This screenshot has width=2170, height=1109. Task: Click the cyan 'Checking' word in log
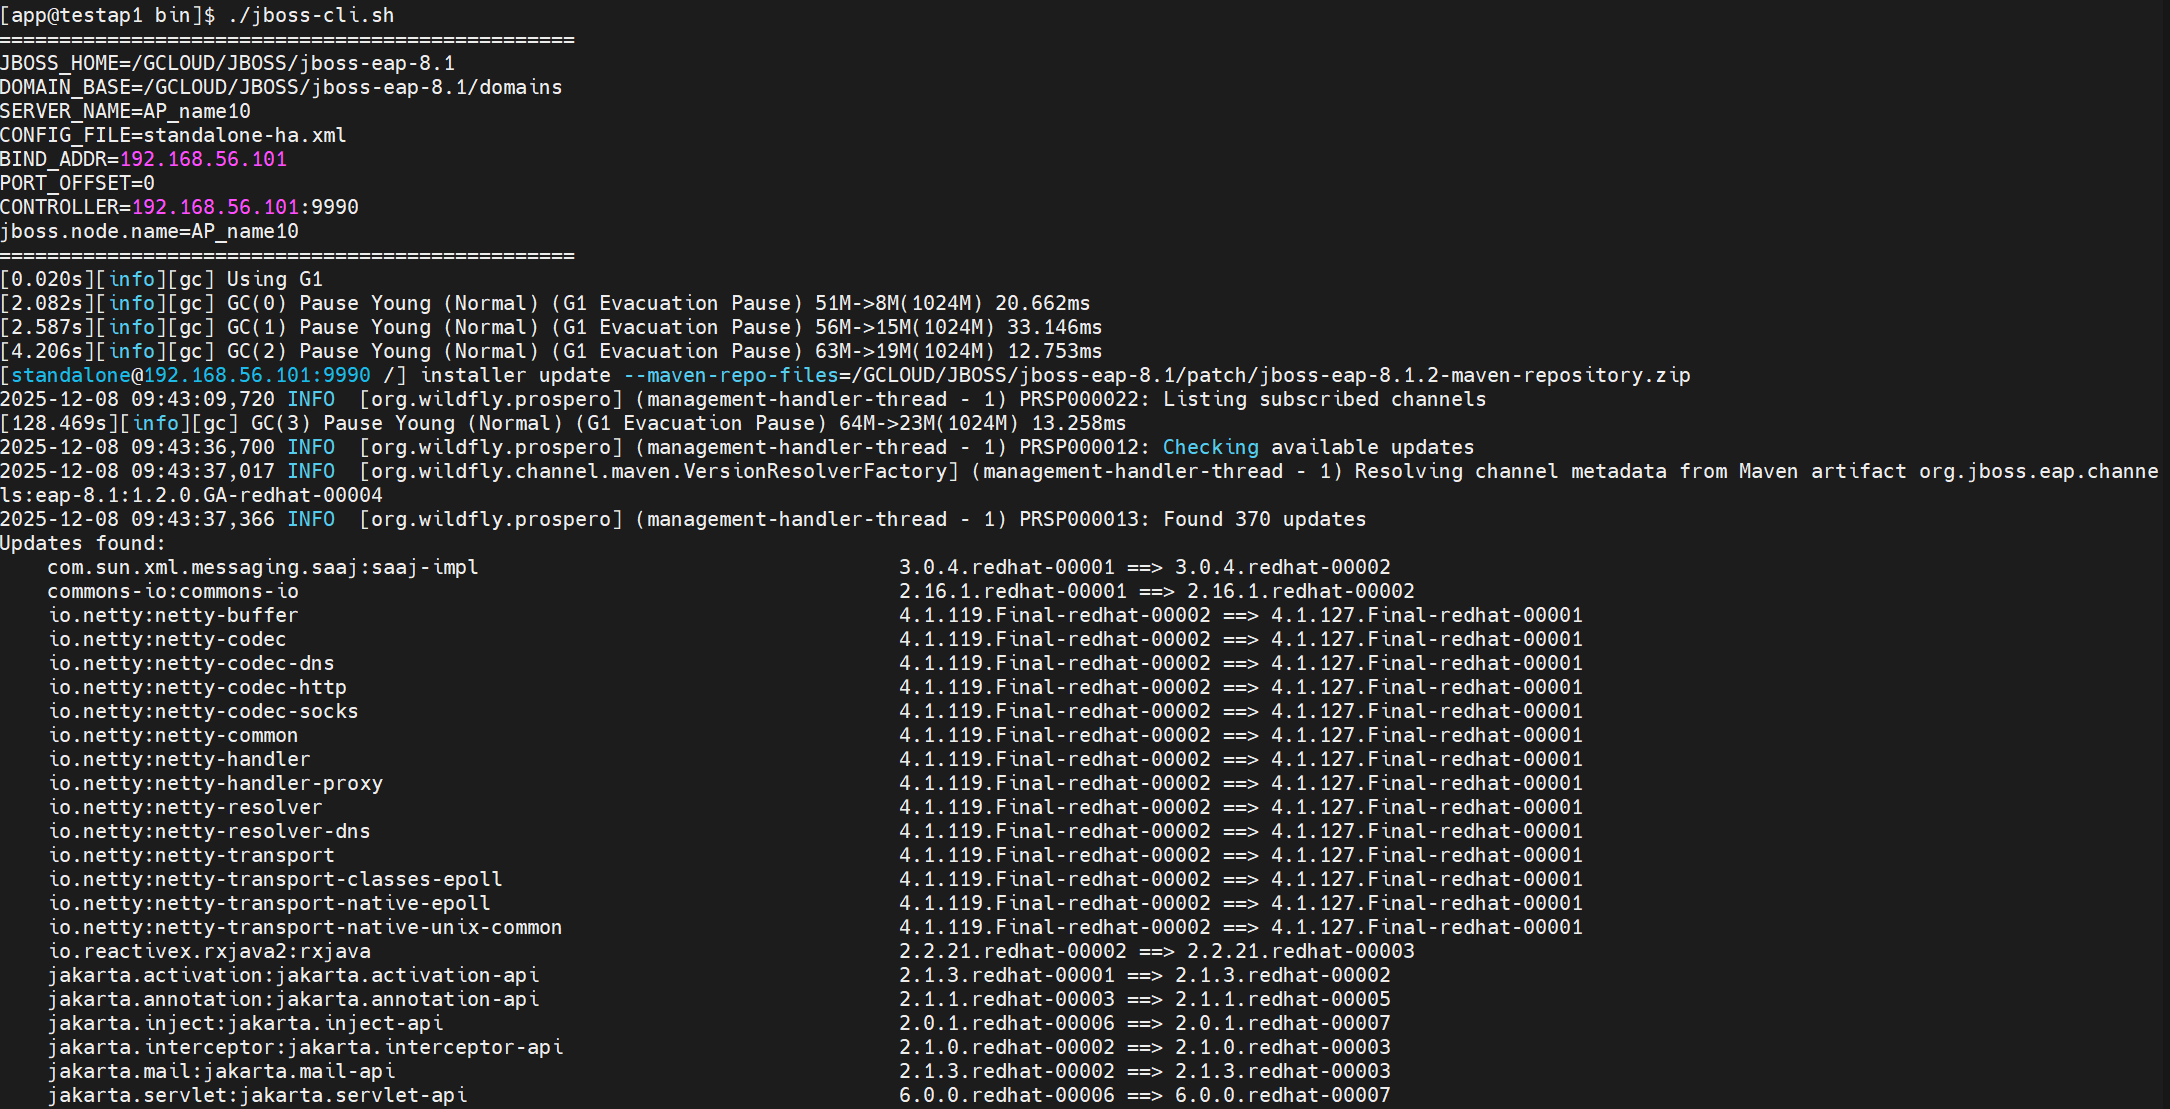(1210, 447)
